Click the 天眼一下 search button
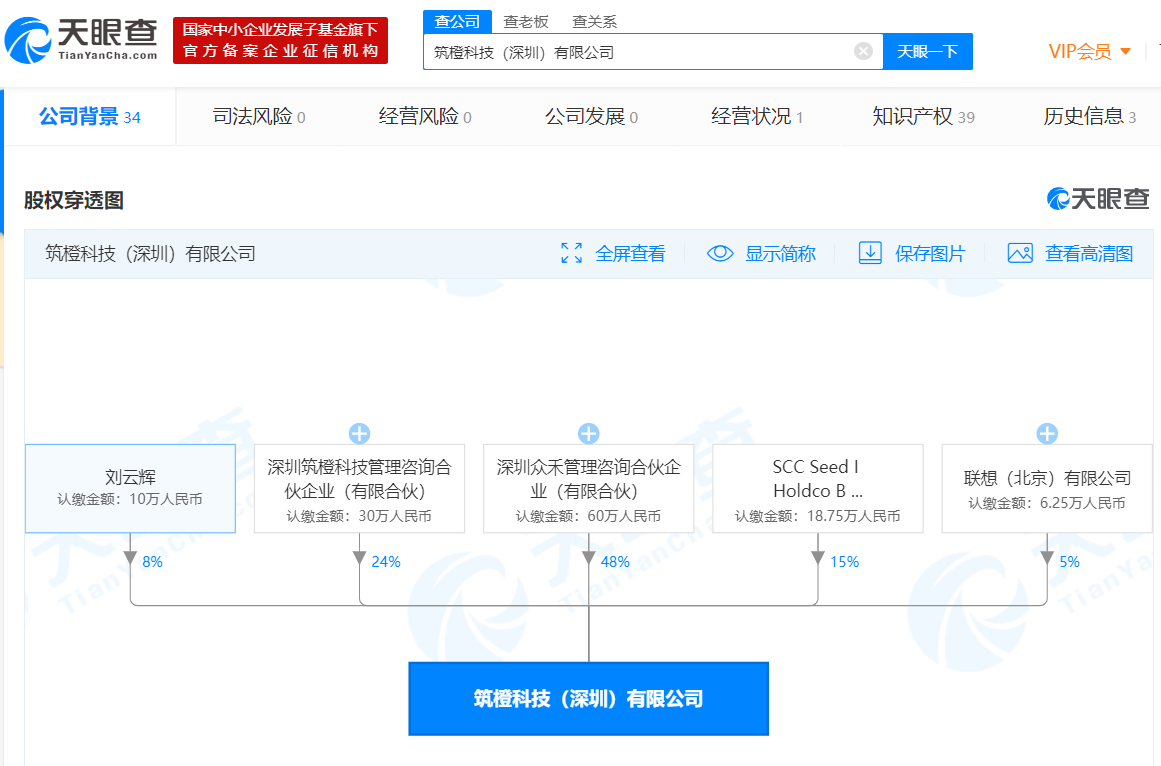 [x=928, y=51]
